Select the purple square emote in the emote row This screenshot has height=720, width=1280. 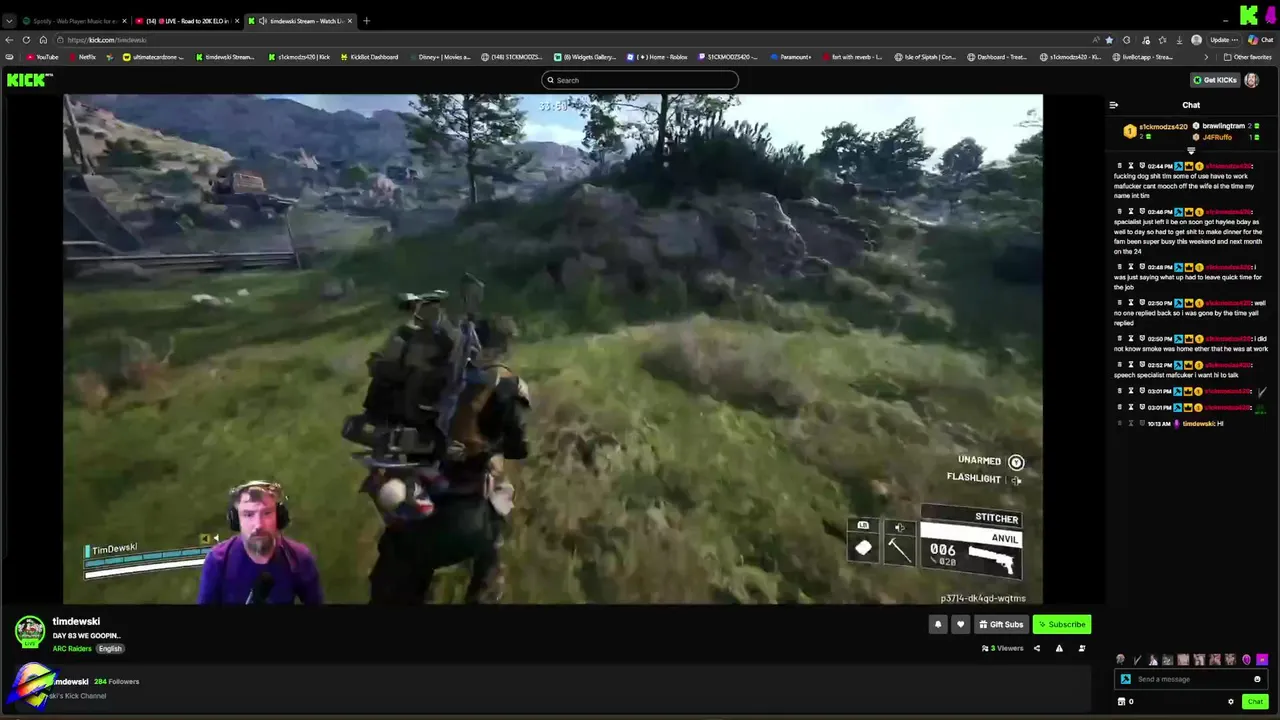tap(1262, 660)
